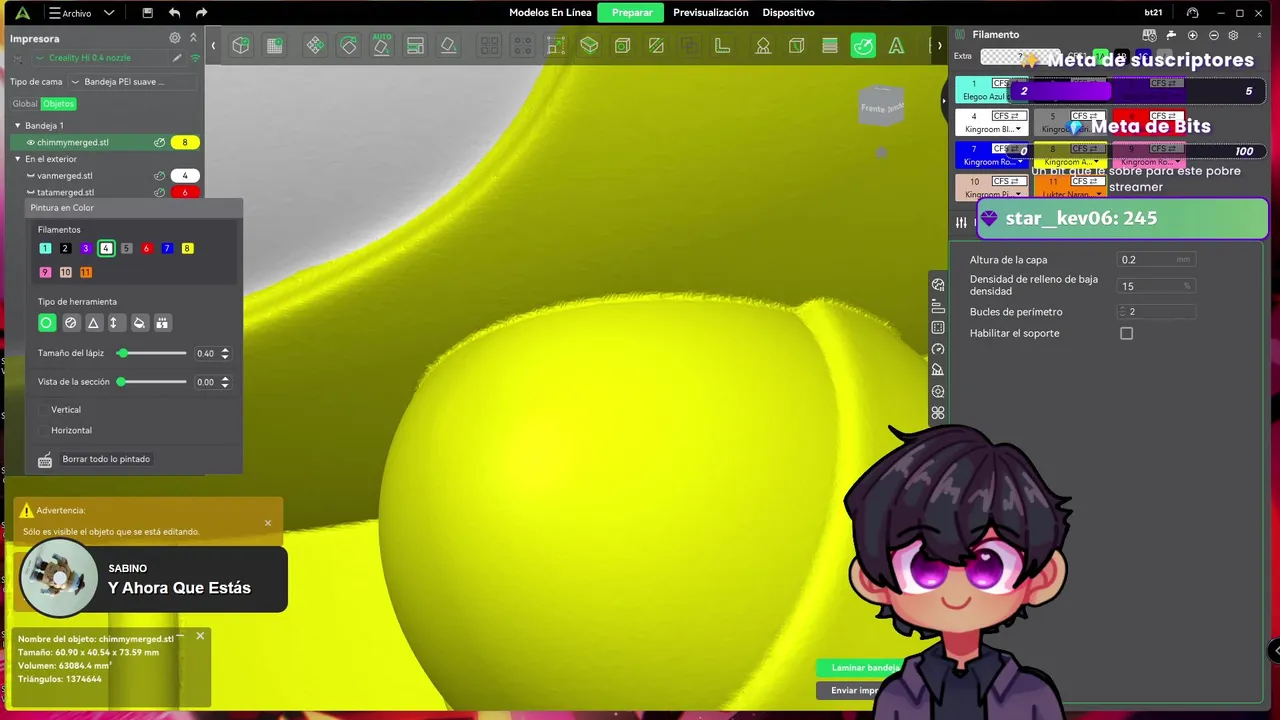Switch to the Preparar tab

[632, 13]
